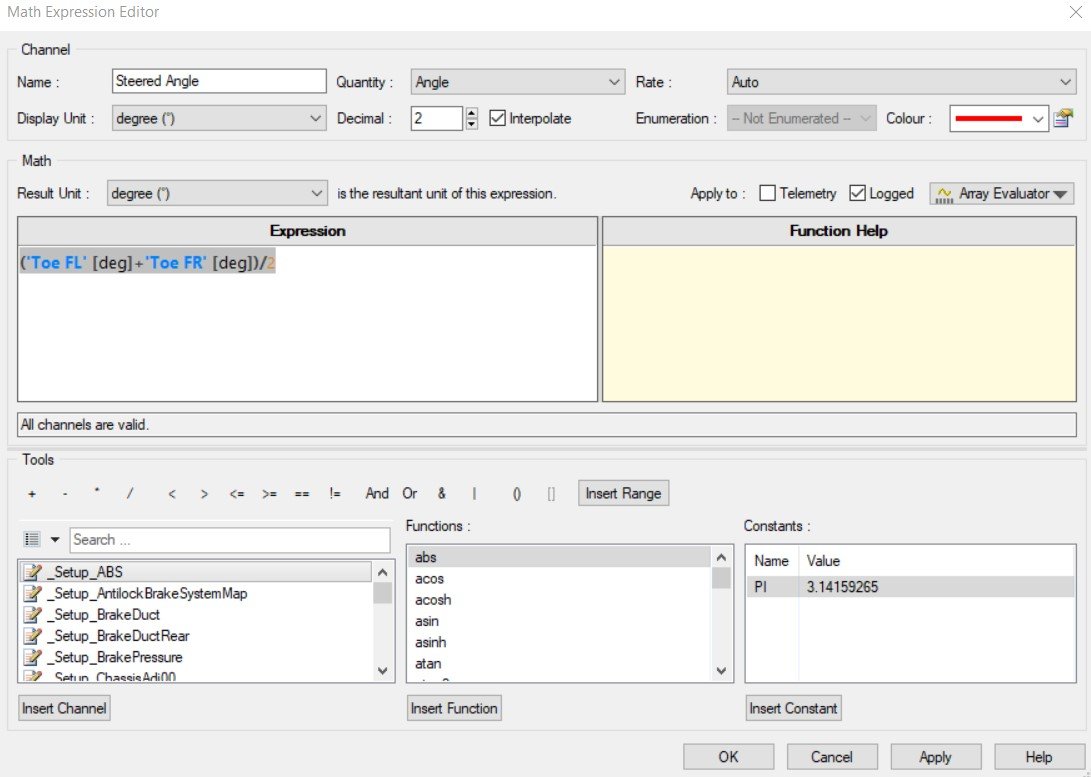The image size is (1091, 777).
Task: Open the Quantity dropdown showing Angle
Action: (x=518, y=82)
